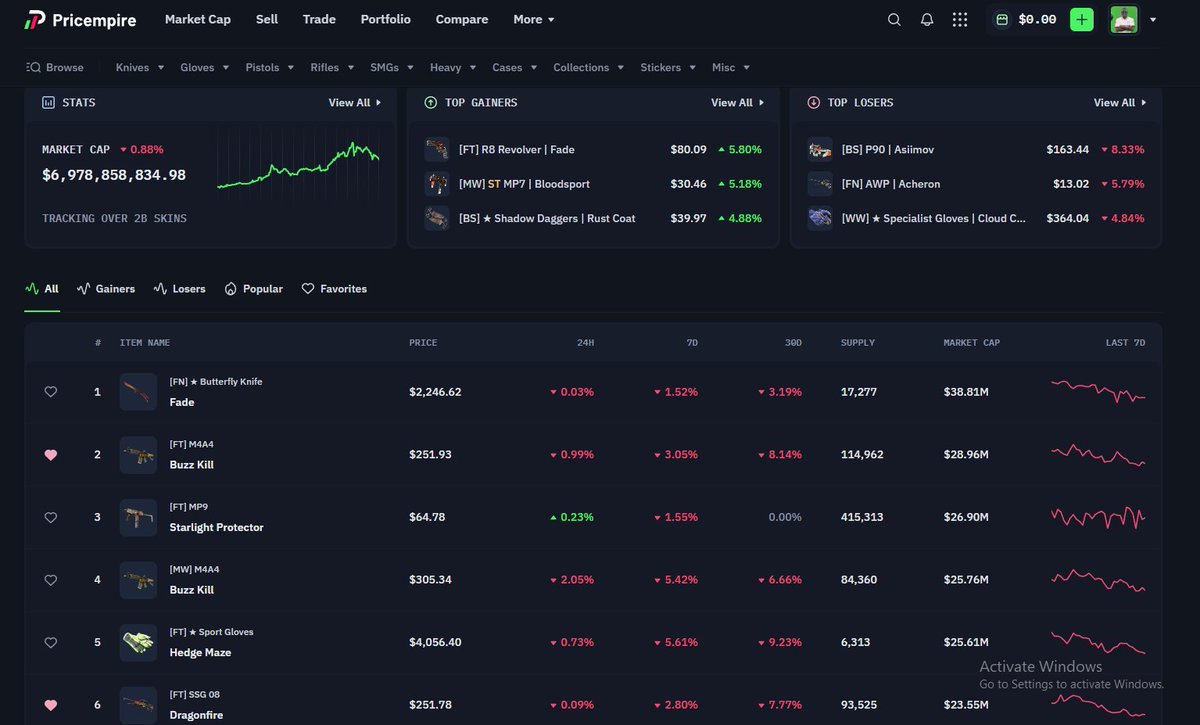
Task: Click the market cap line chart
Action: 298,165
